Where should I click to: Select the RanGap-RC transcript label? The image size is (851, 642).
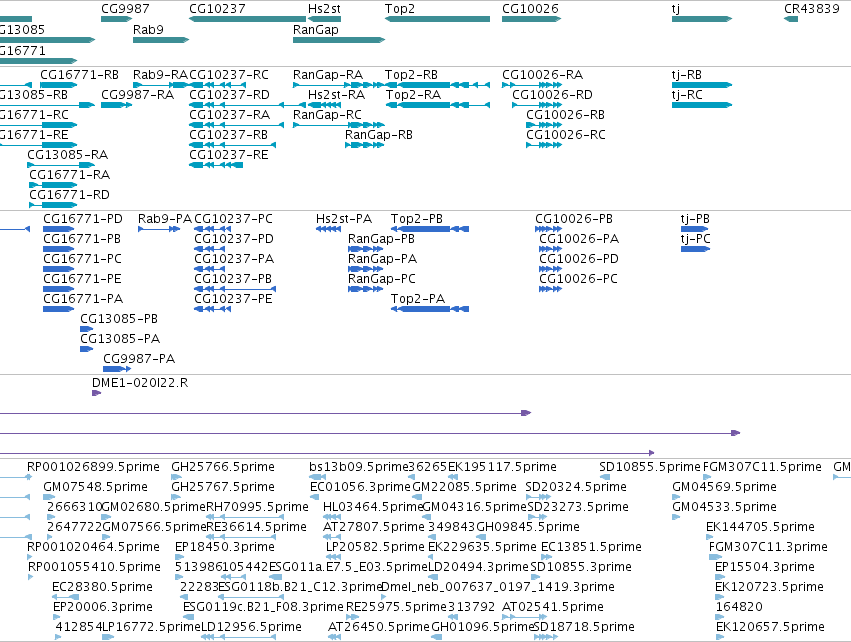point(327,115)
